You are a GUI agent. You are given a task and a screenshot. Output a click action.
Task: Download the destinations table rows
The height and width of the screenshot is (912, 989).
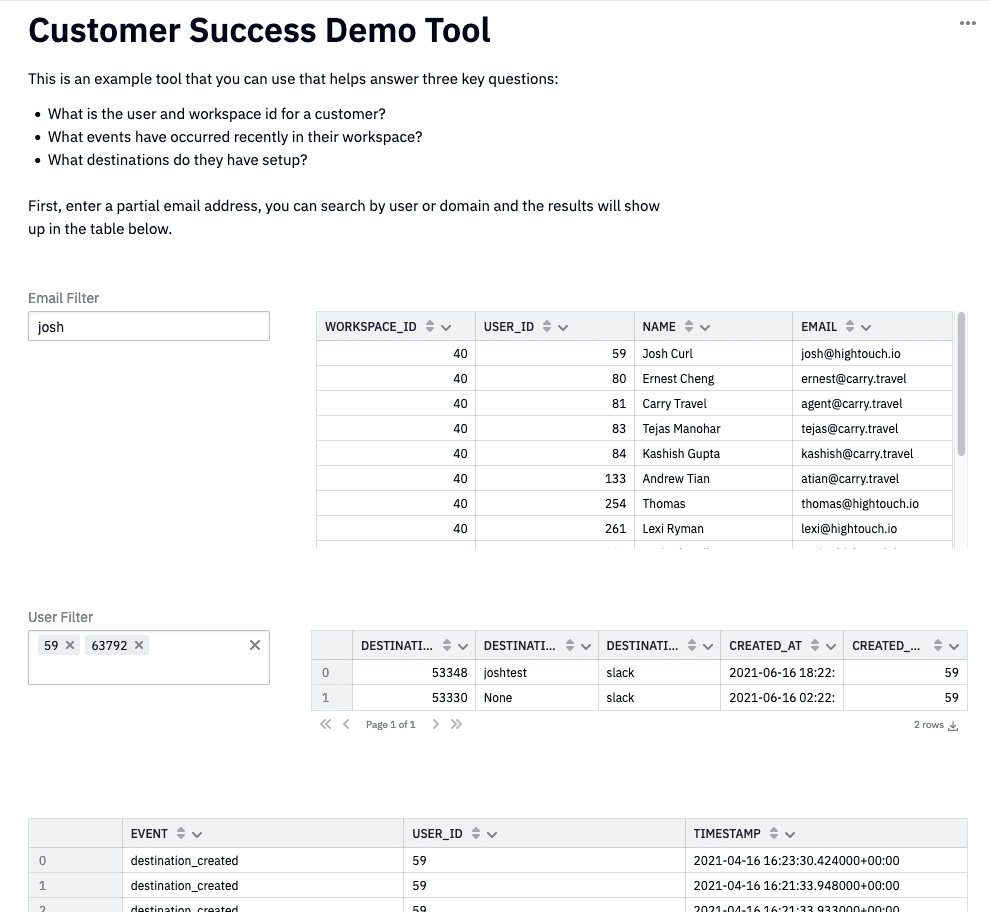point(953,725)
